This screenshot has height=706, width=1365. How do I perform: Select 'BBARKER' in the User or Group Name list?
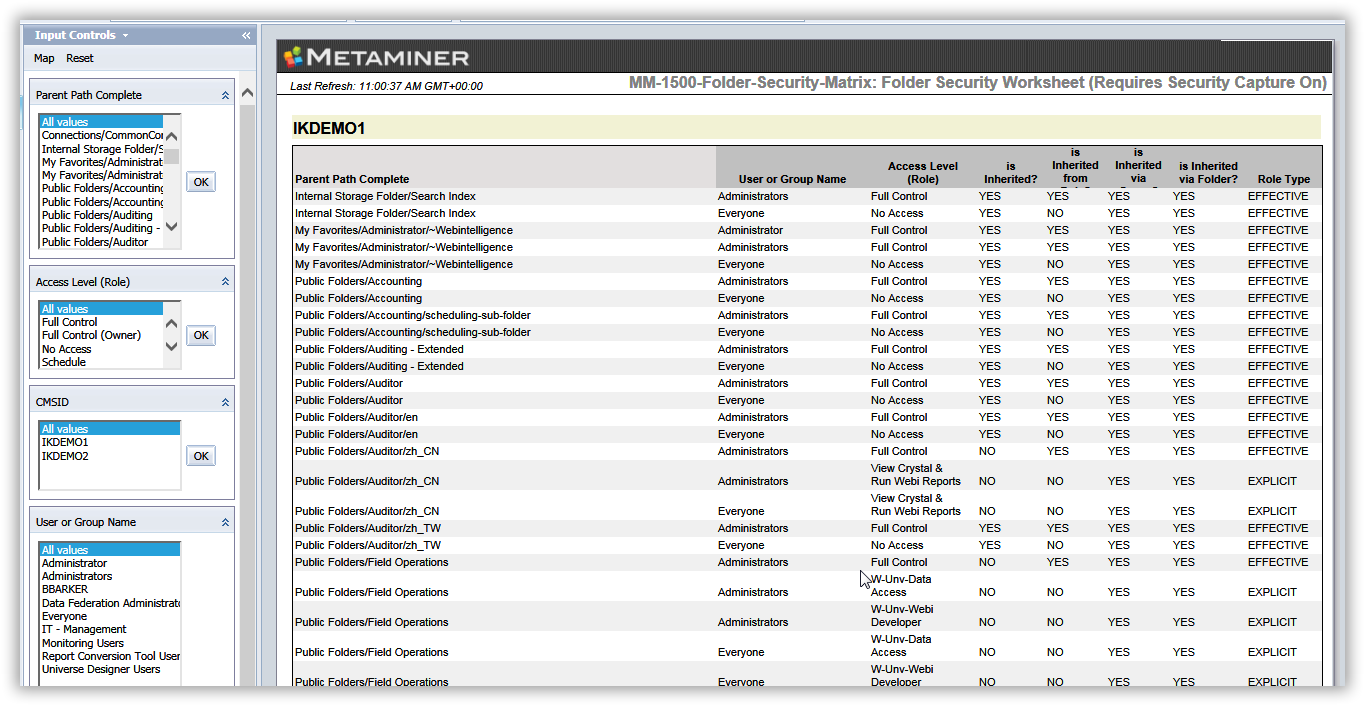(110, 590)
